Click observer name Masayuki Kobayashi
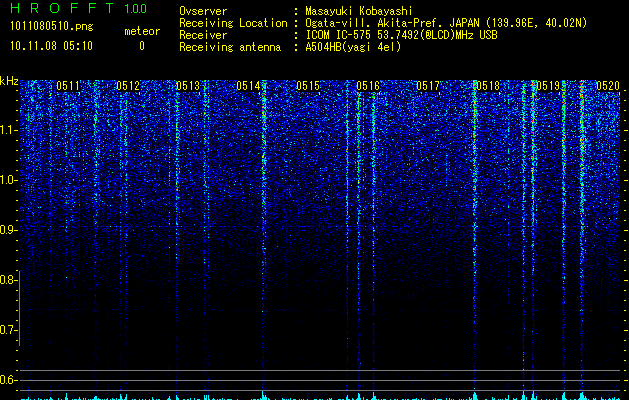Viewport: 629px width, 400px height. [359, 11]
